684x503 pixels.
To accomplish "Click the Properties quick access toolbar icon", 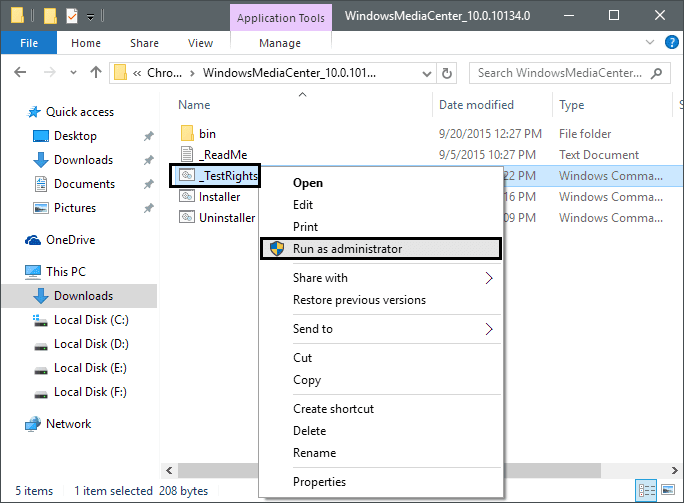I will pos(72,16).
